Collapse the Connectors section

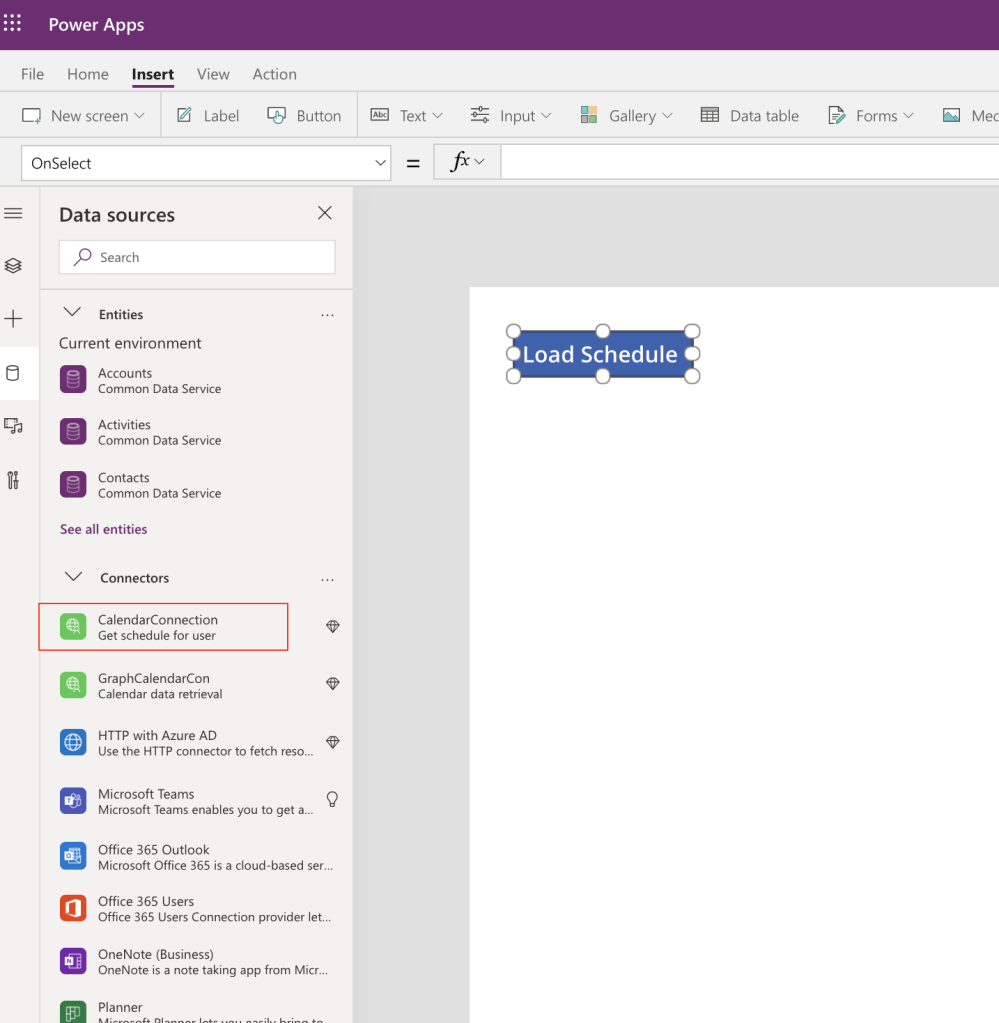(72, 577)
